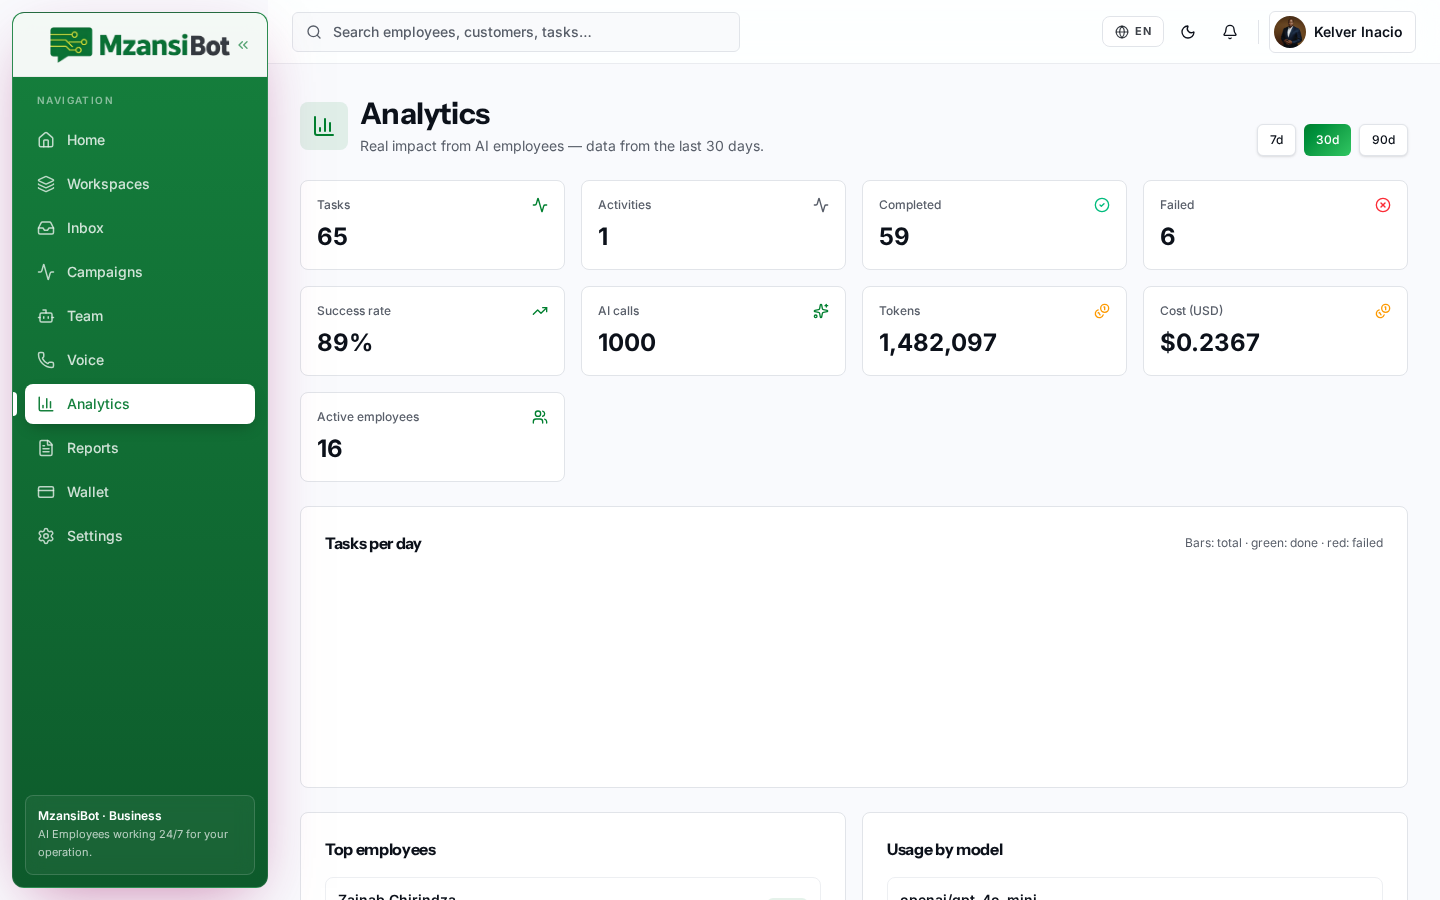This screenshot has width=1440, height=900.
Task: Click the Active employees users icon
Action: (x=540, y=417)
